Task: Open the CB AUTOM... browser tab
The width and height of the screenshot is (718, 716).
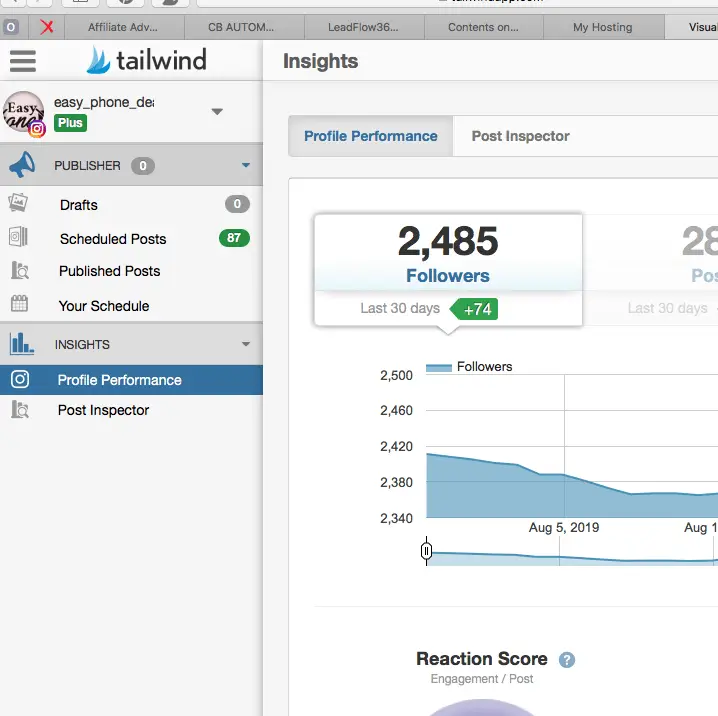Action: (x=244, y=27)
